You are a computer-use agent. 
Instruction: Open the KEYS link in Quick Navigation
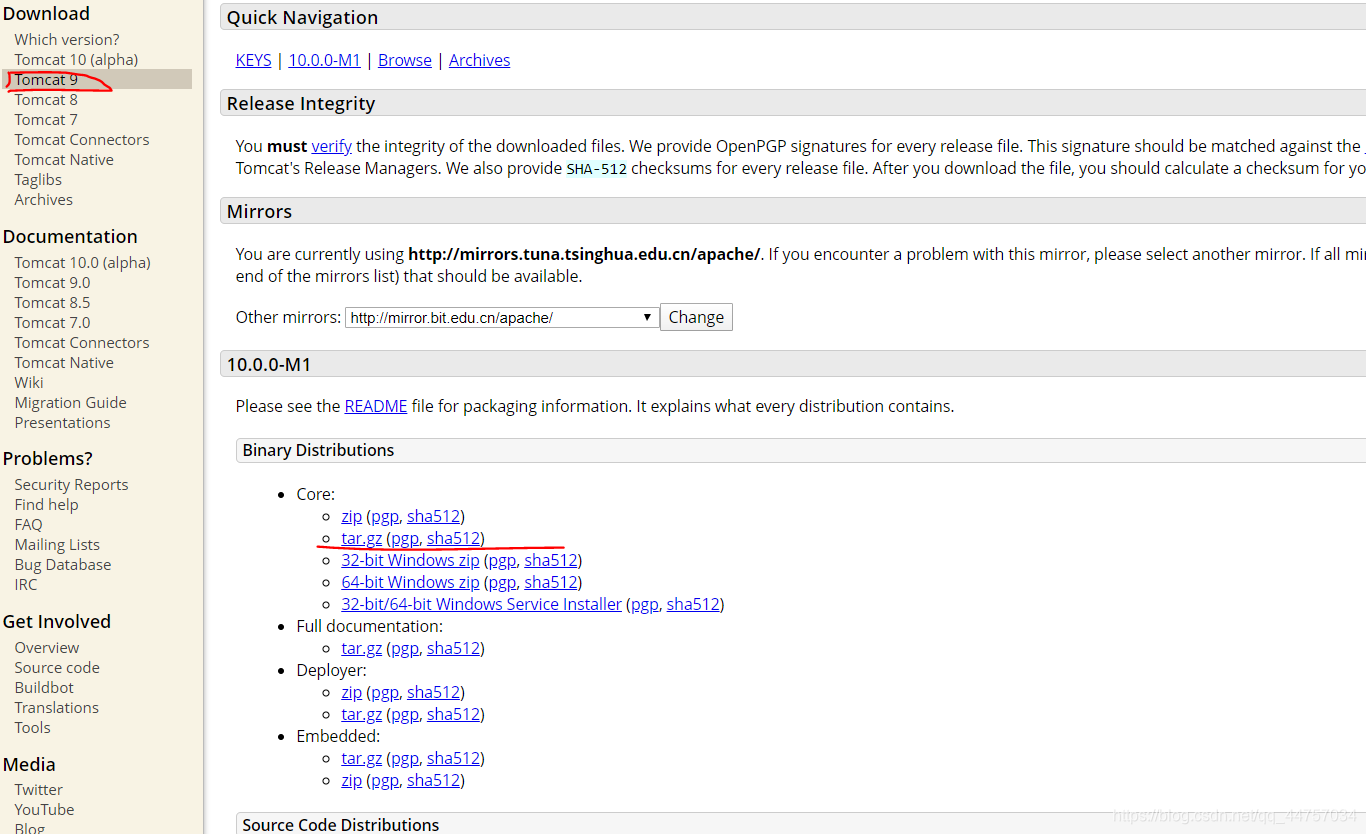(x=253, y=60)
